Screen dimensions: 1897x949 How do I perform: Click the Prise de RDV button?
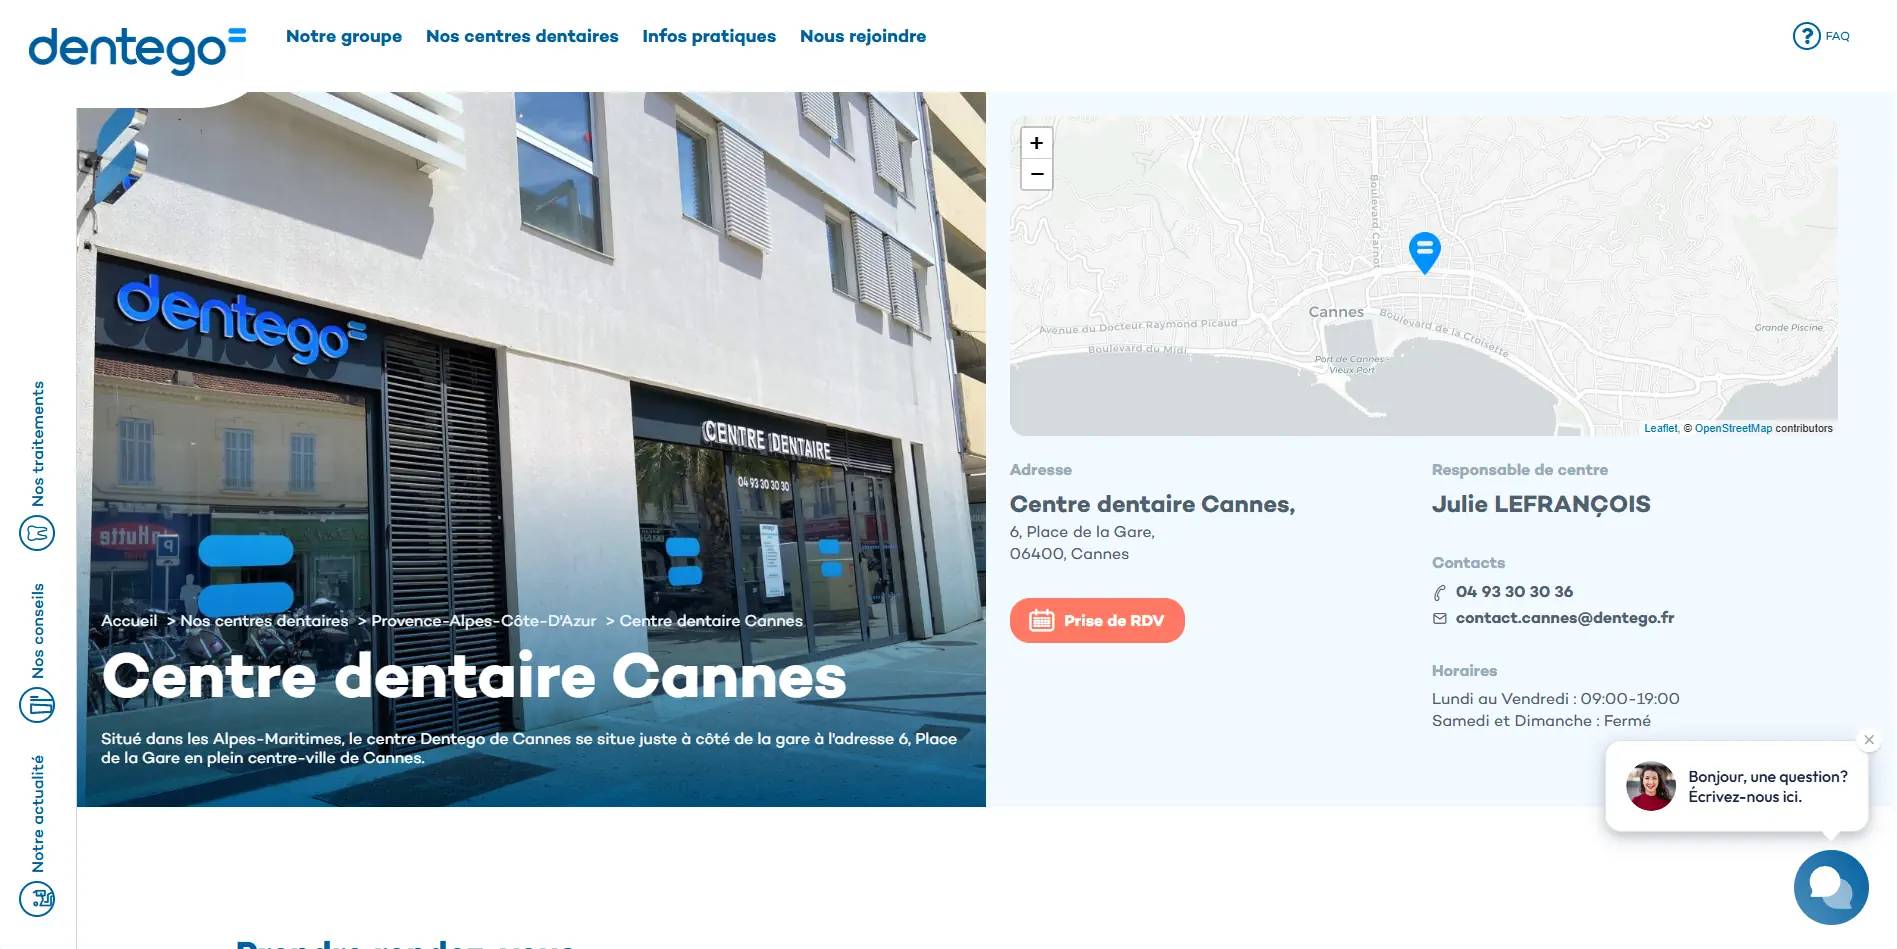1097,620
